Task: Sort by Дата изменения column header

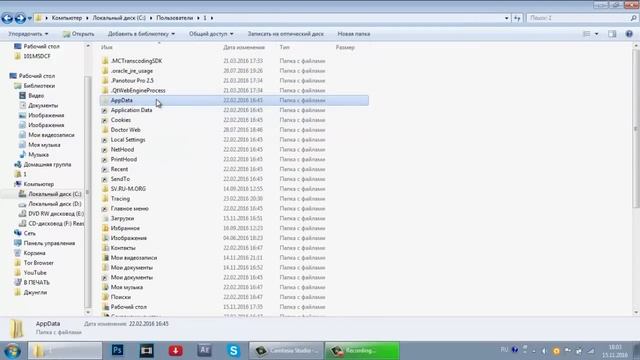Action: pos(244,47)
